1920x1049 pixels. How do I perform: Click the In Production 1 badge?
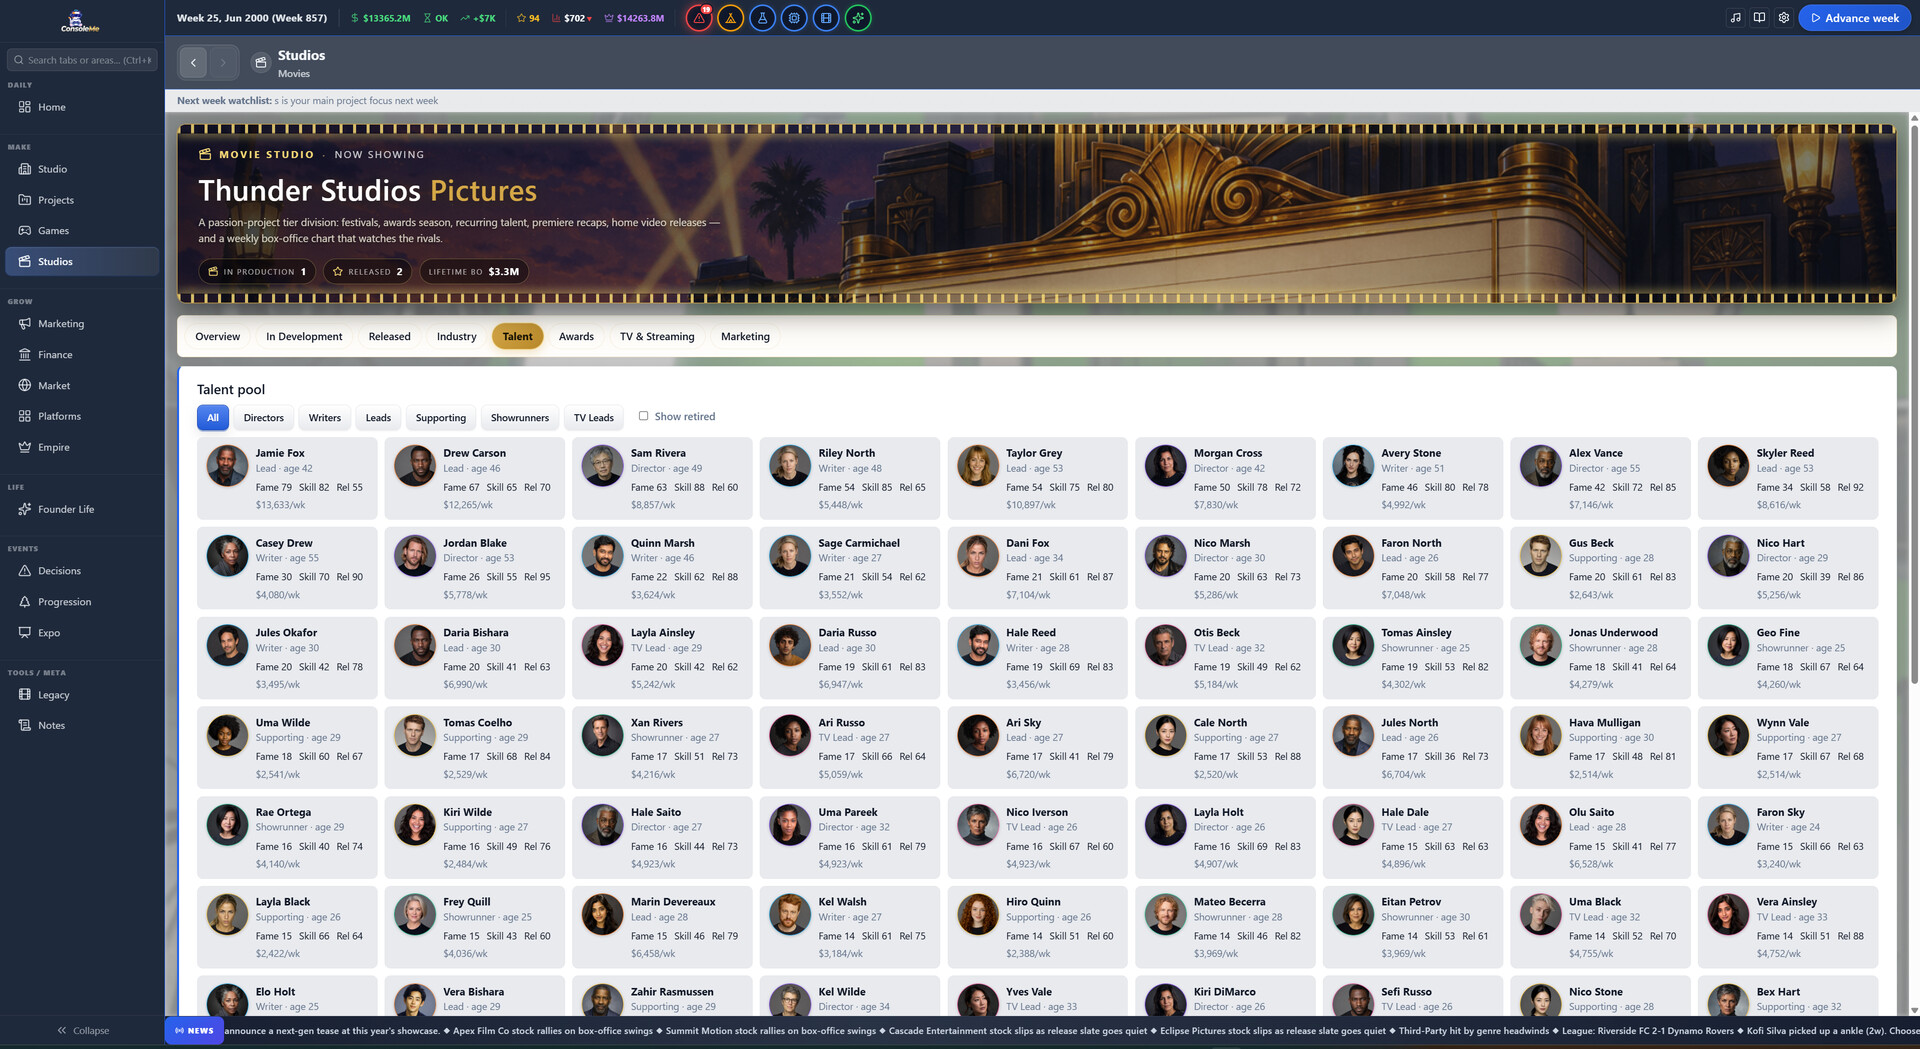[257, 272]
